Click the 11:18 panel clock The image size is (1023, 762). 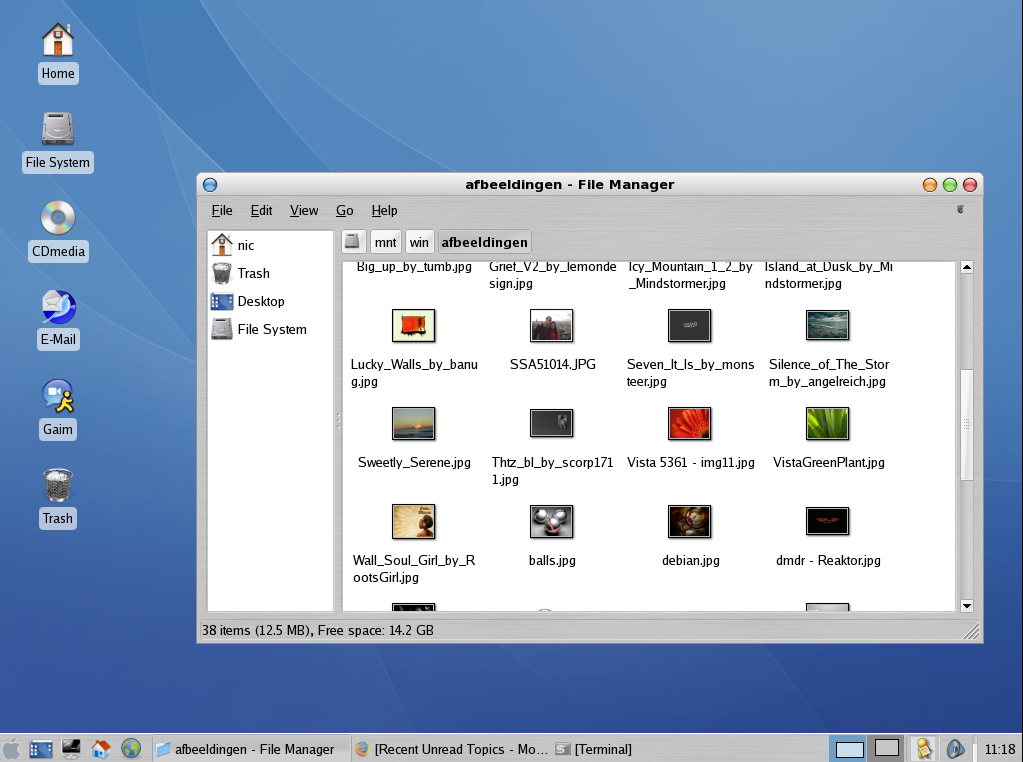[x=1000, y=749]
